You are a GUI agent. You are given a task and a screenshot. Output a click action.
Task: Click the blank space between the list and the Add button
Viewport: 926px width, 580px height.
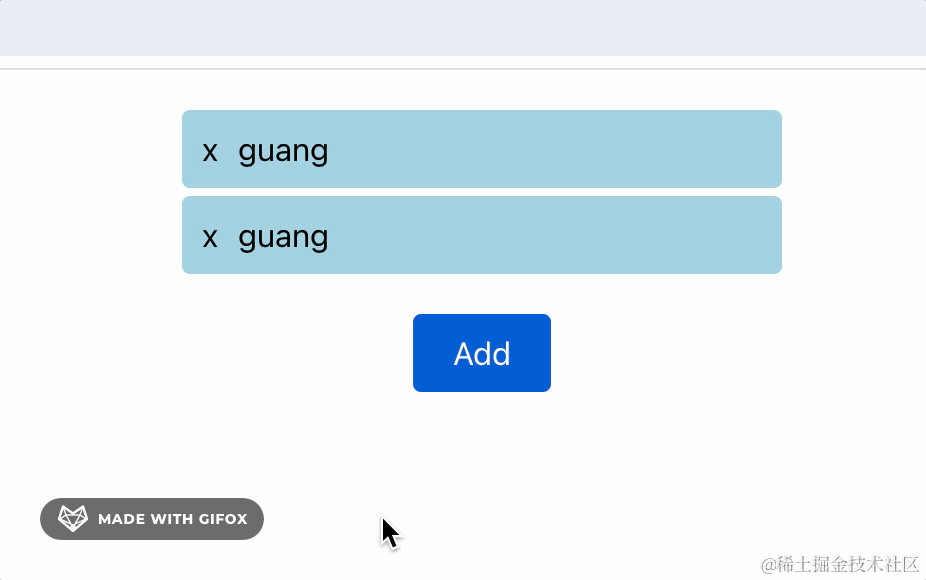point(482,294)
